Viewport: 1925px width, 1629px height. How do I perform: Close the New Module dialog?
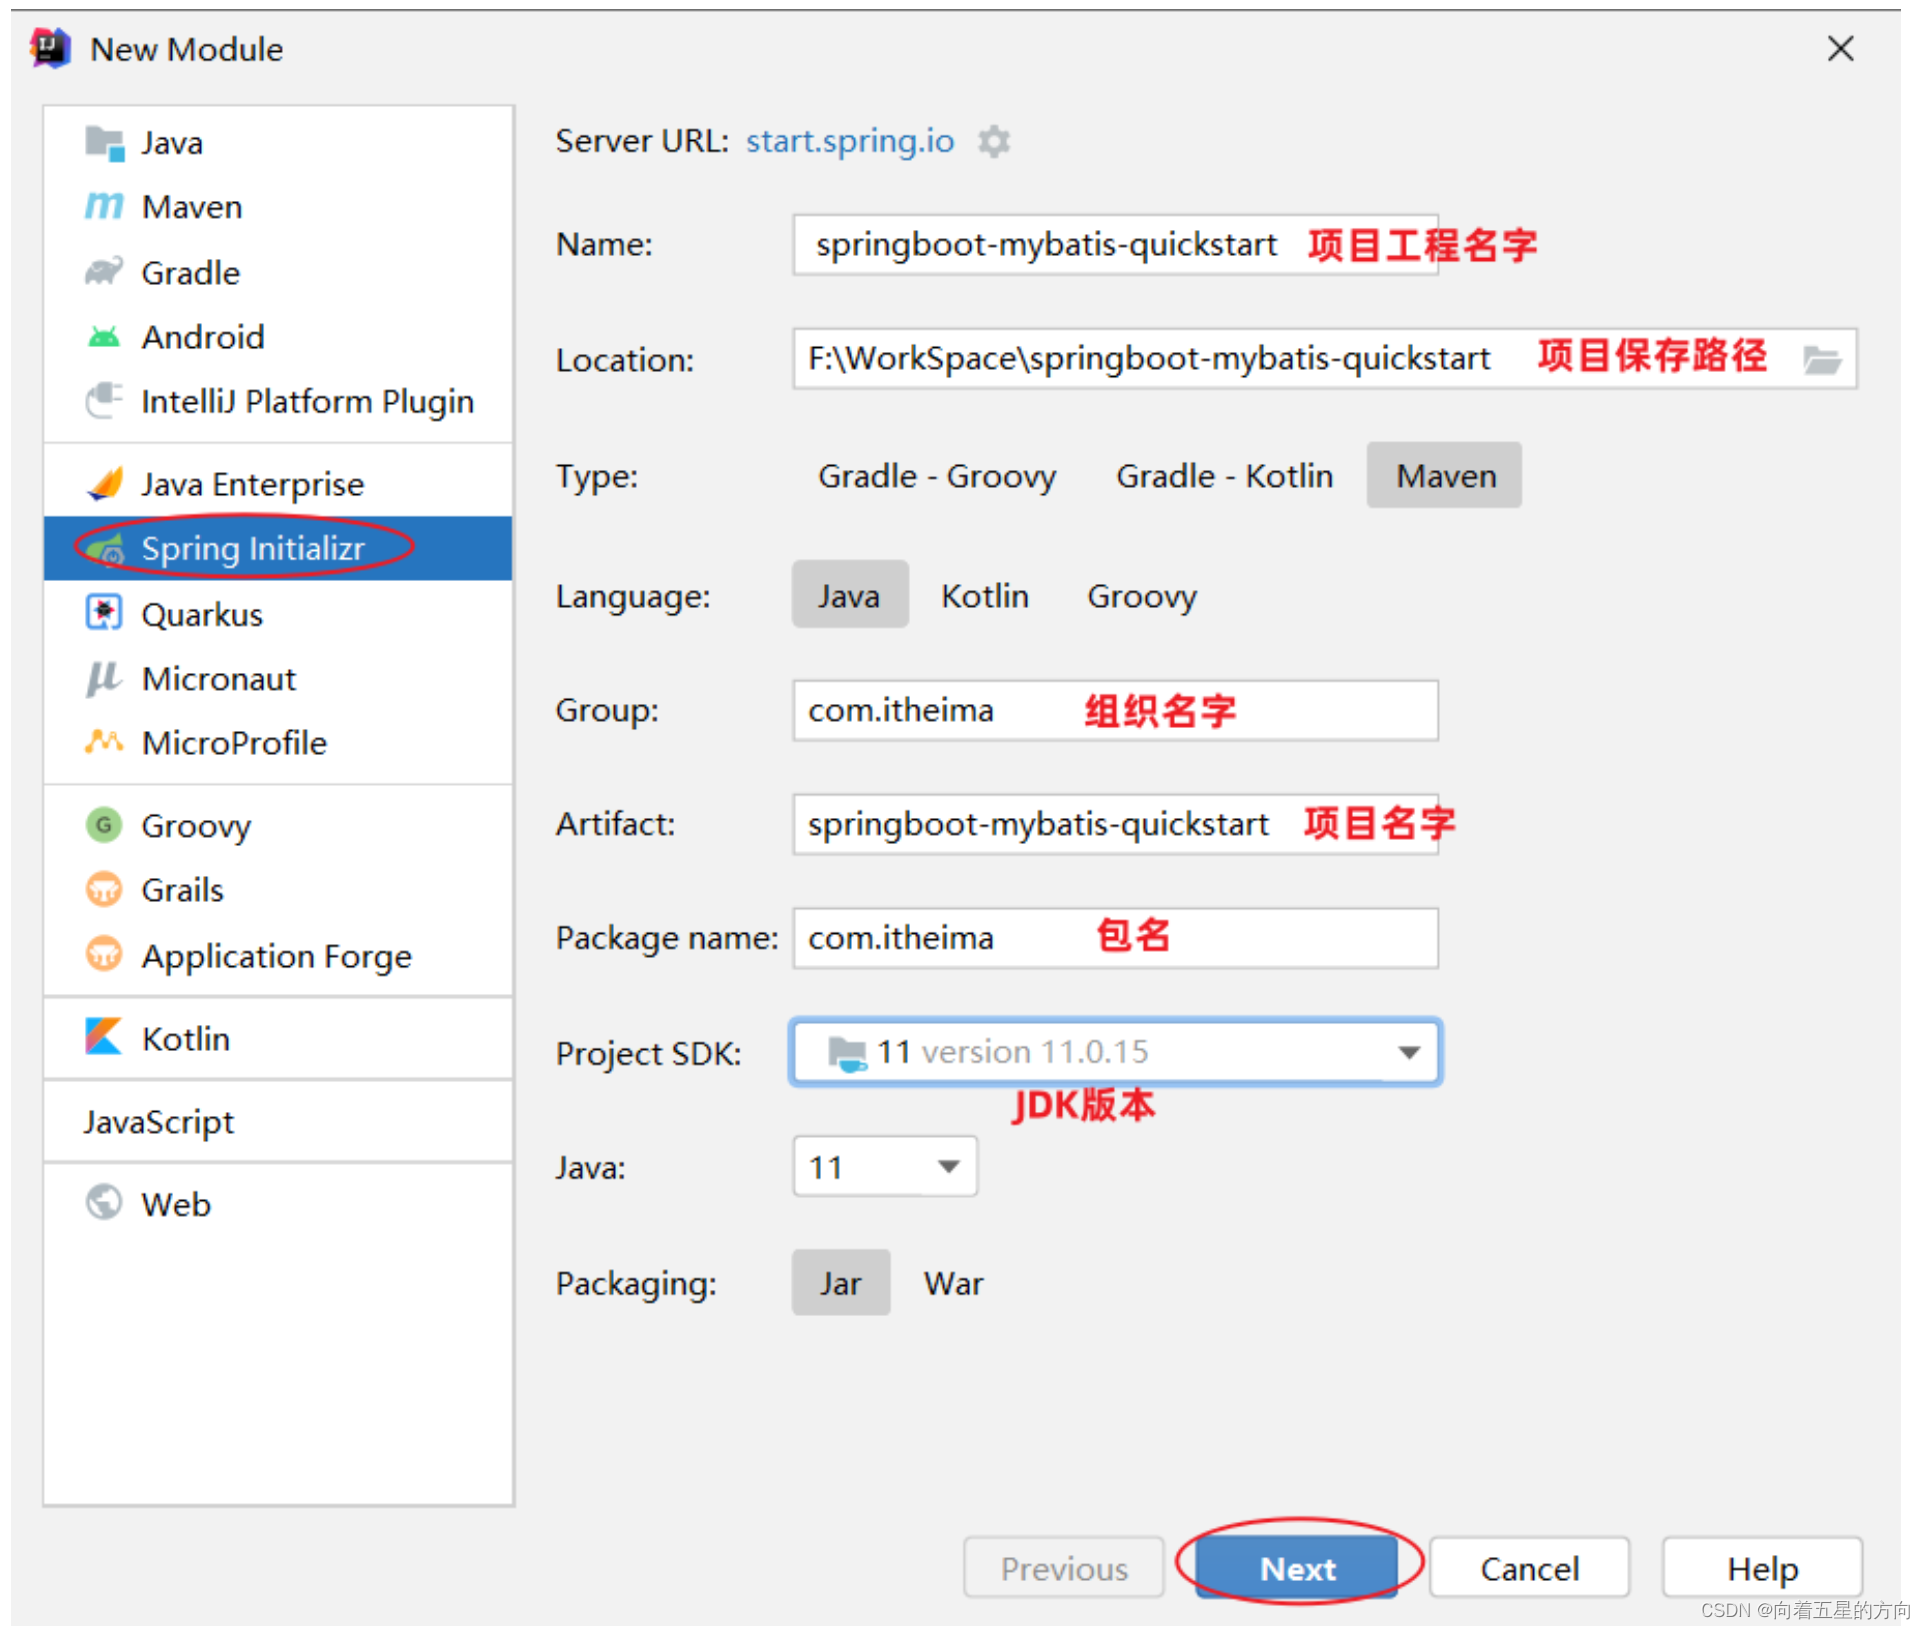[x=1840, y=48]
